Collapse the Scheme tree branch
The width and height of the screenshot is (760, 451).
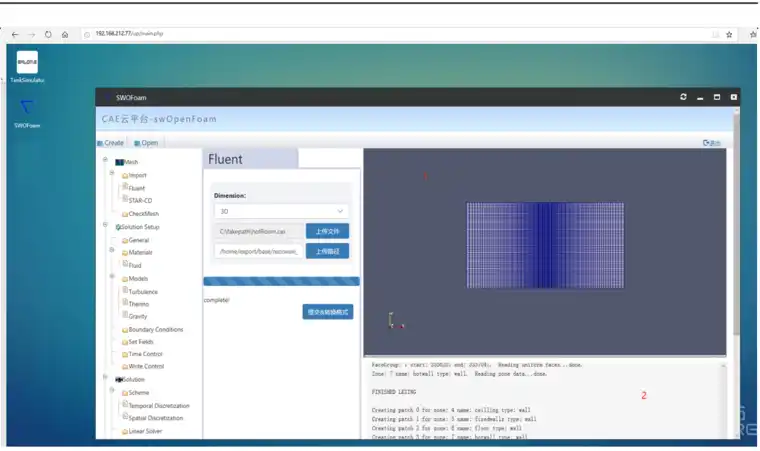point(112,390)
